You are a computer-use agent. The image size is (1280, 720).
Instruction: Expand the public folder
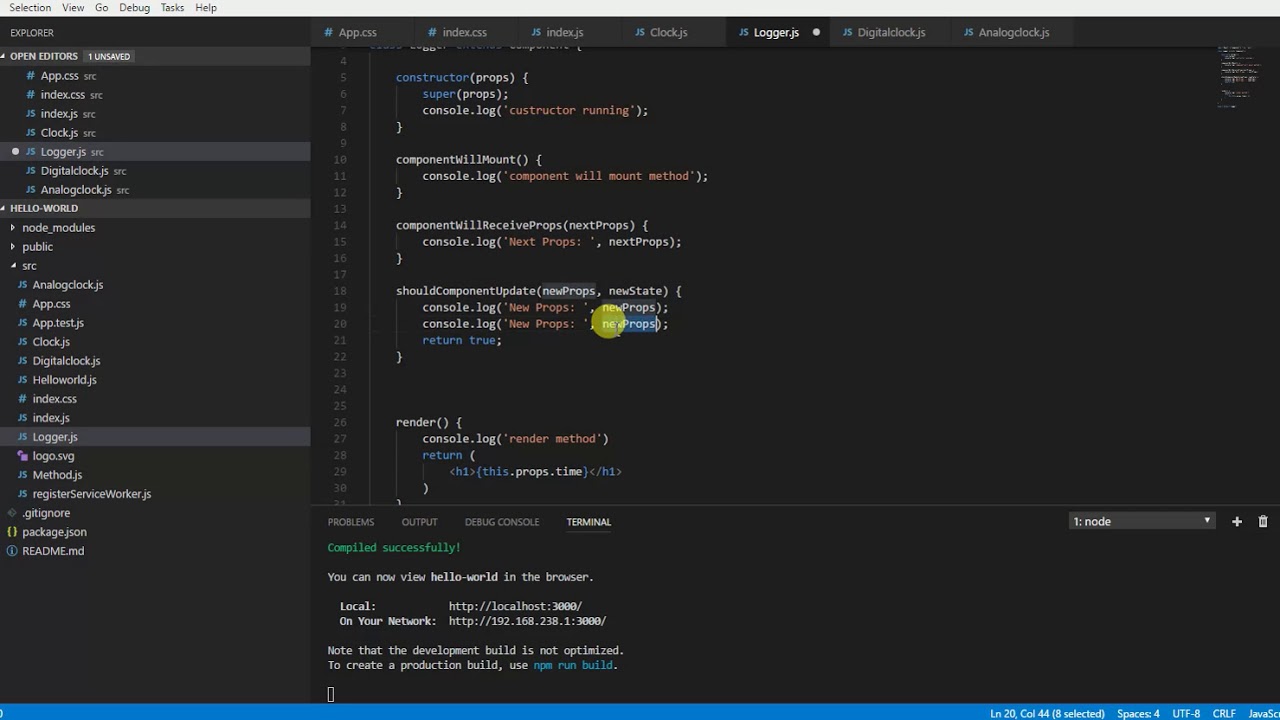(37, 246)
